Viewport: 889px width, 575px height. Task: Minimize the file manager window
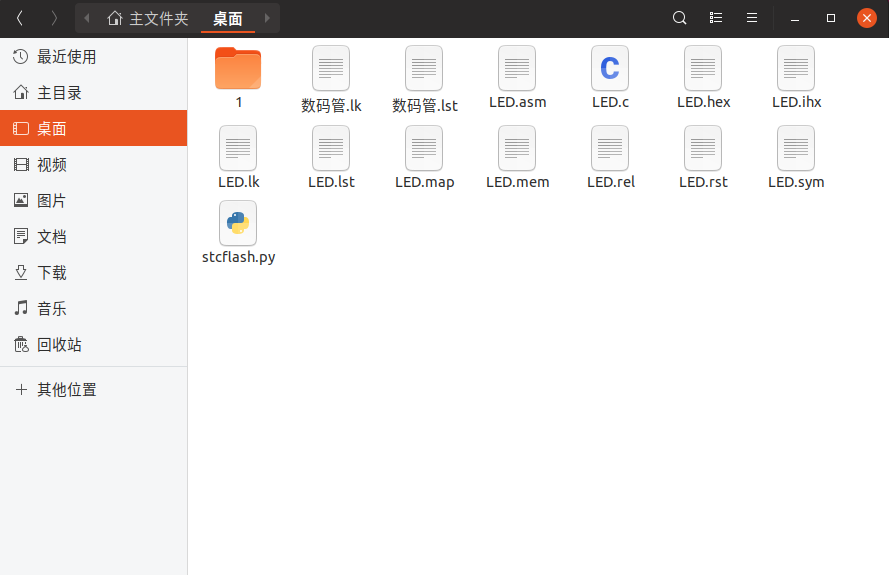click(795, 18)
